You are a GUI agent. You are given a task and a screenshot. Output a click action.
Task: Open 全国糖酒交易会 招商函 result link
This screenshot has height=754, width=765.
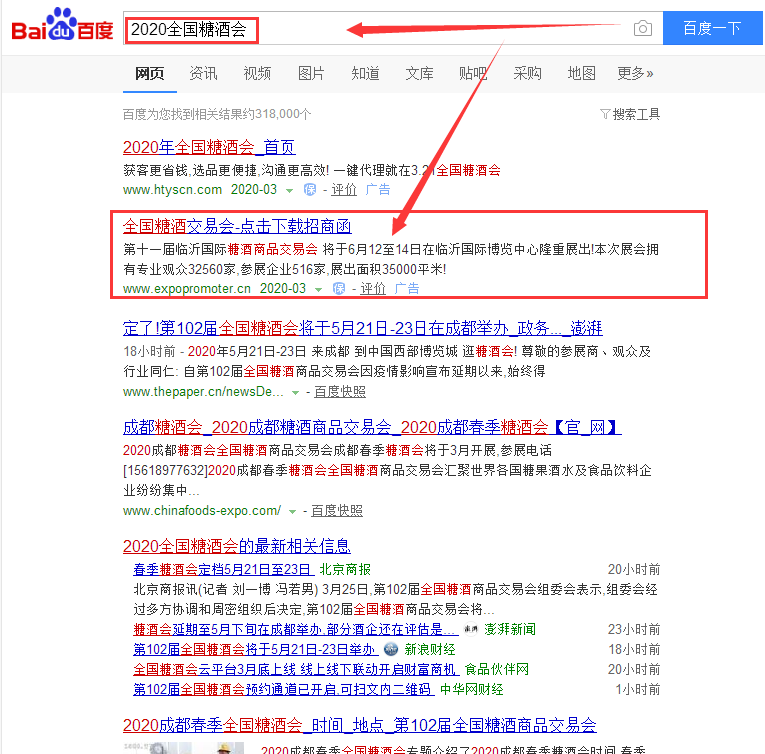(x=237, y=225)
